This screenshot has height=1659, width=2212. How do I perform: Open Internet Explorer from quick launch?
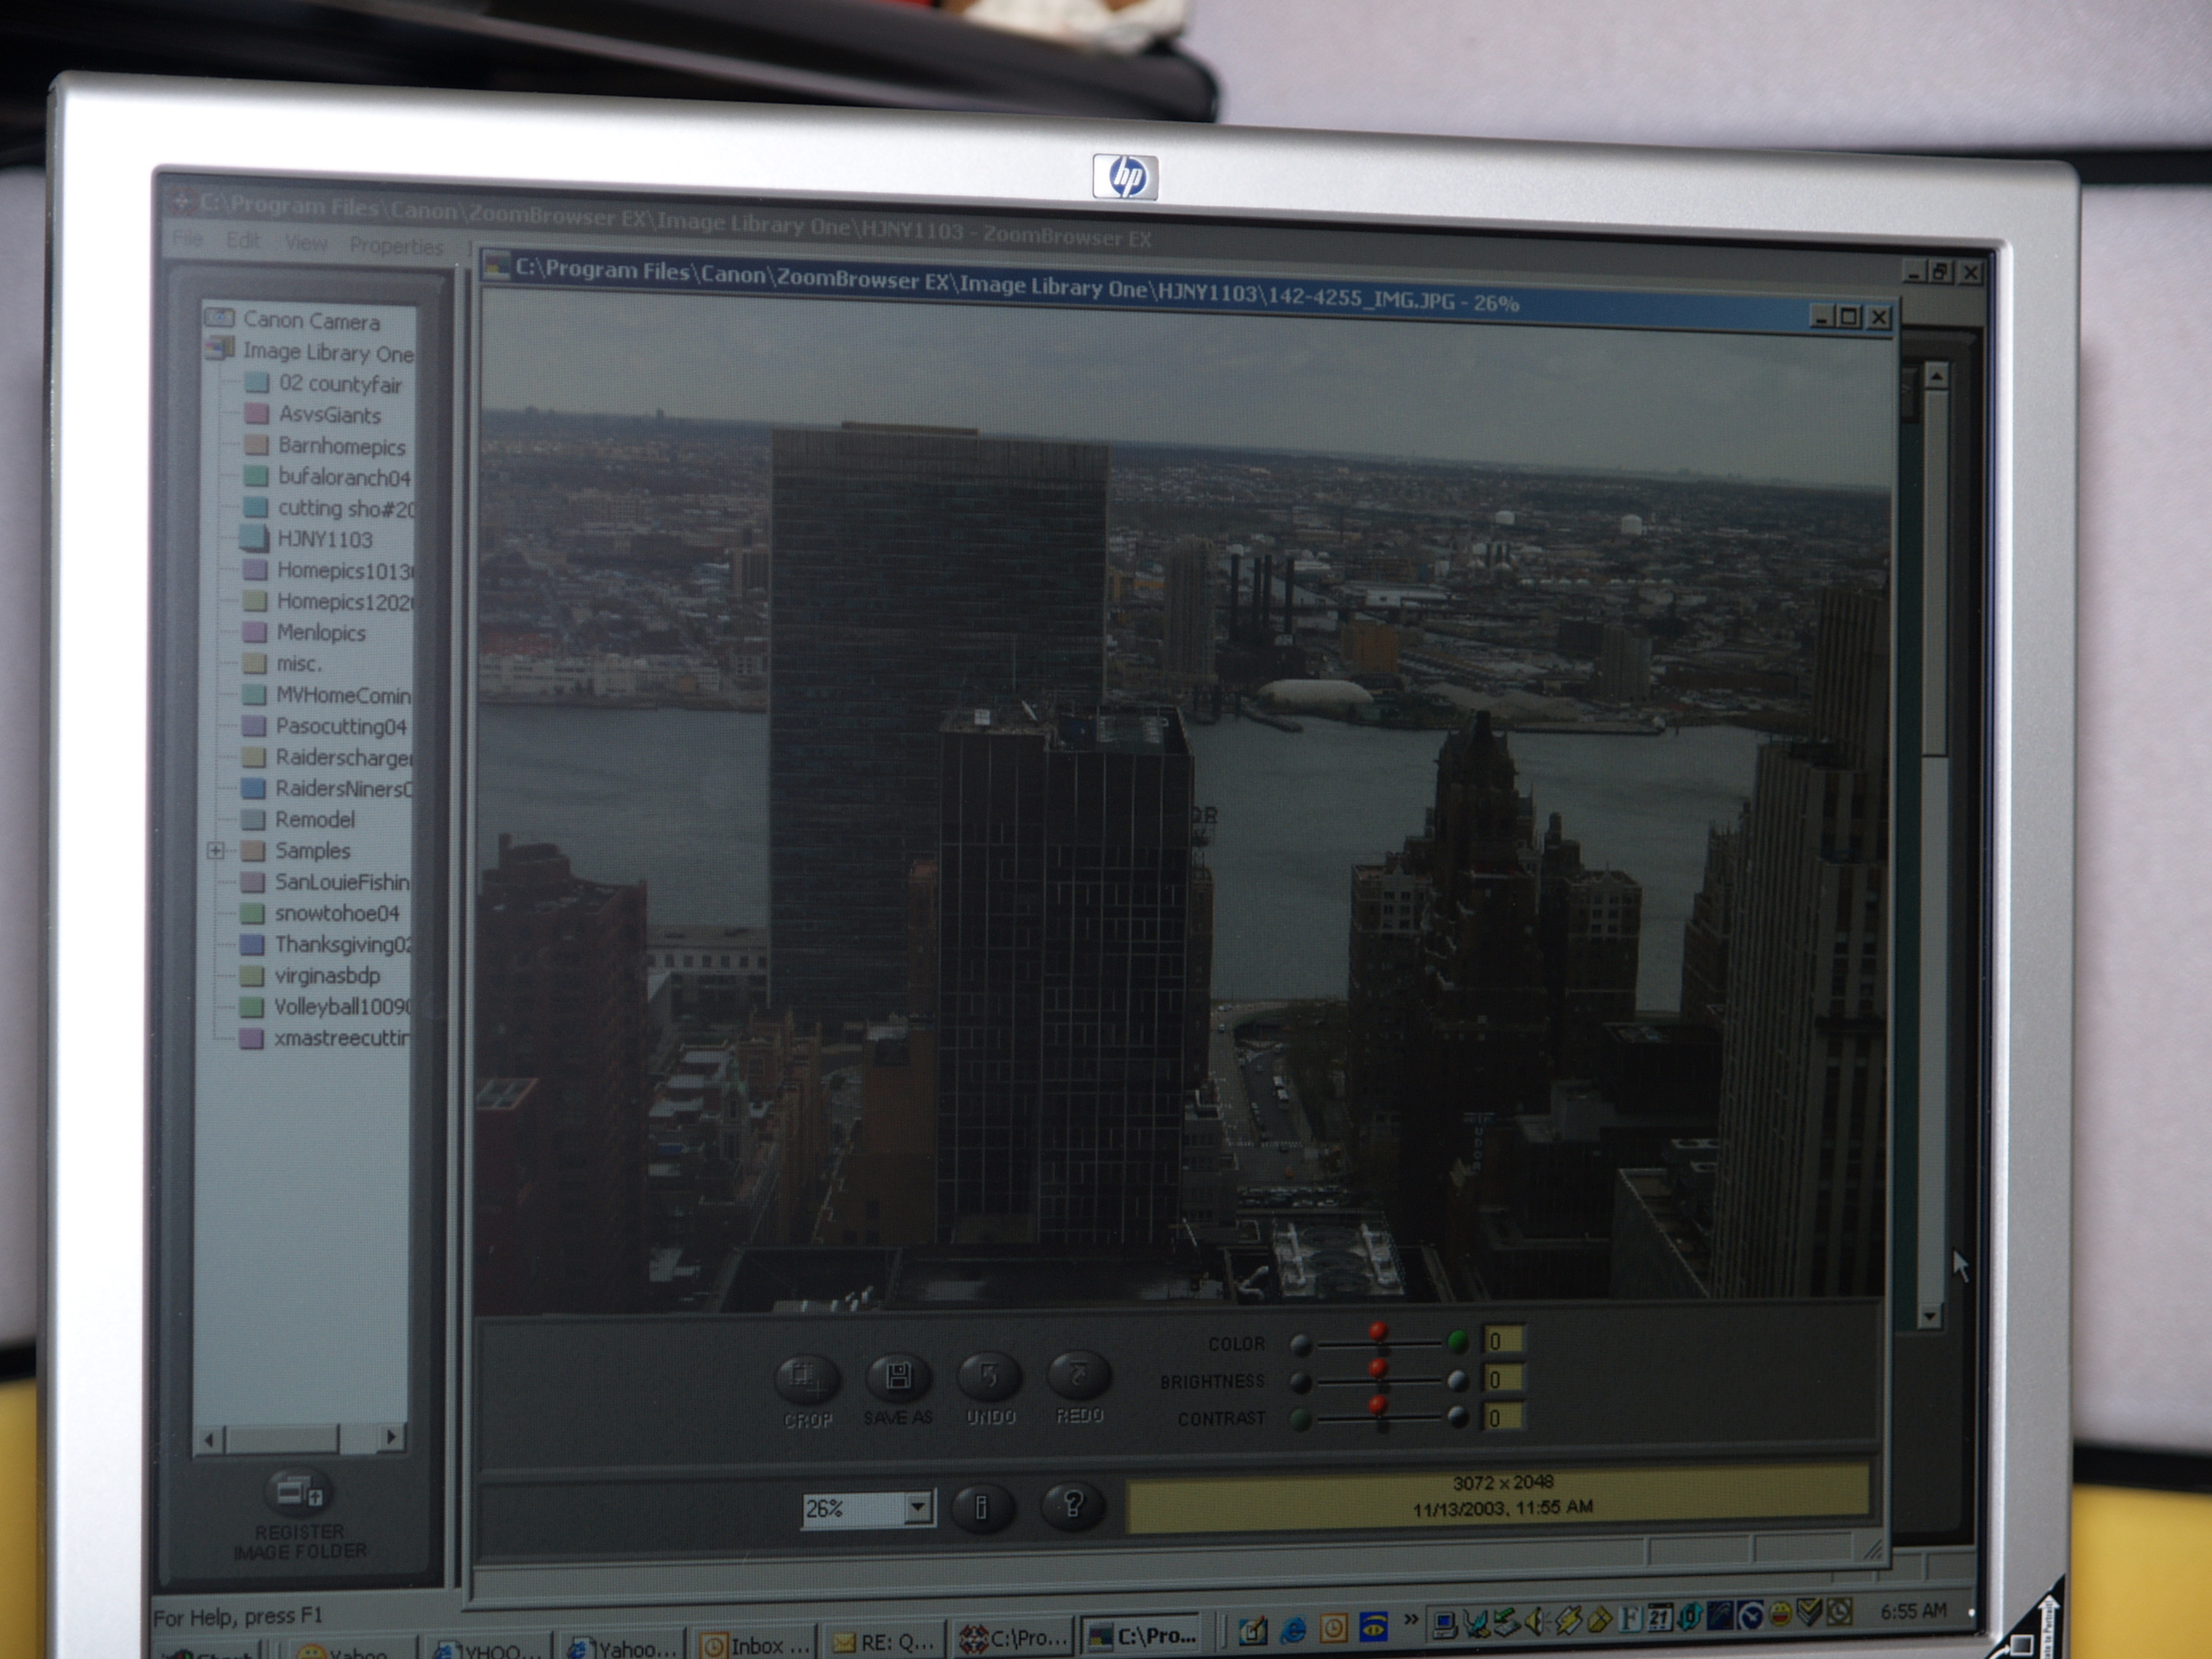click(1293, 1630)
